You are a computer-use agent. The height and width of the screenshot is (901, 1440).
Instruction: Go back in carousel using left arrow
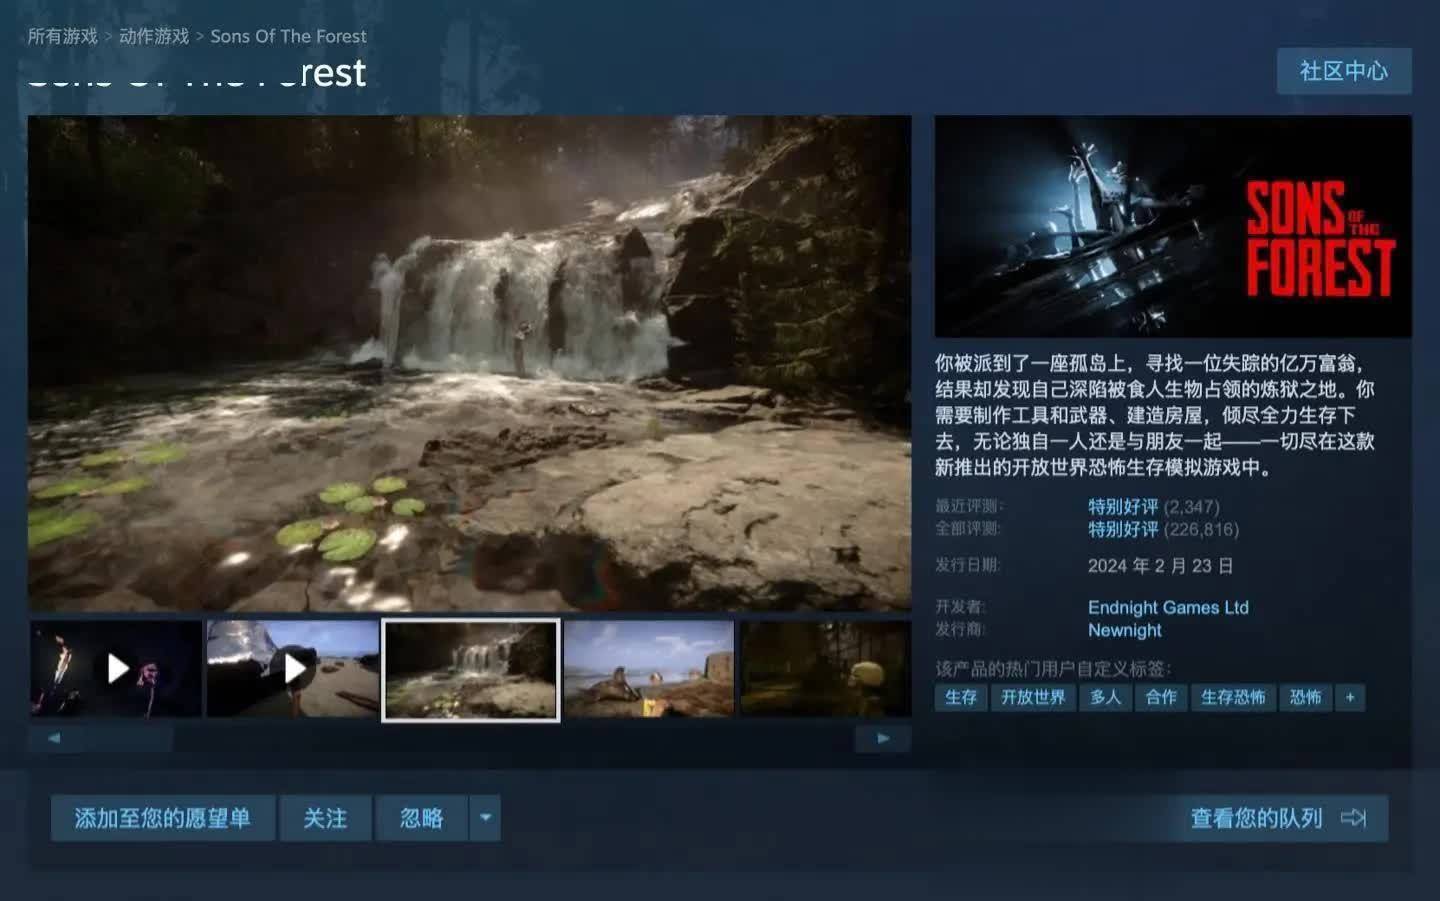(x=54, y=738)
